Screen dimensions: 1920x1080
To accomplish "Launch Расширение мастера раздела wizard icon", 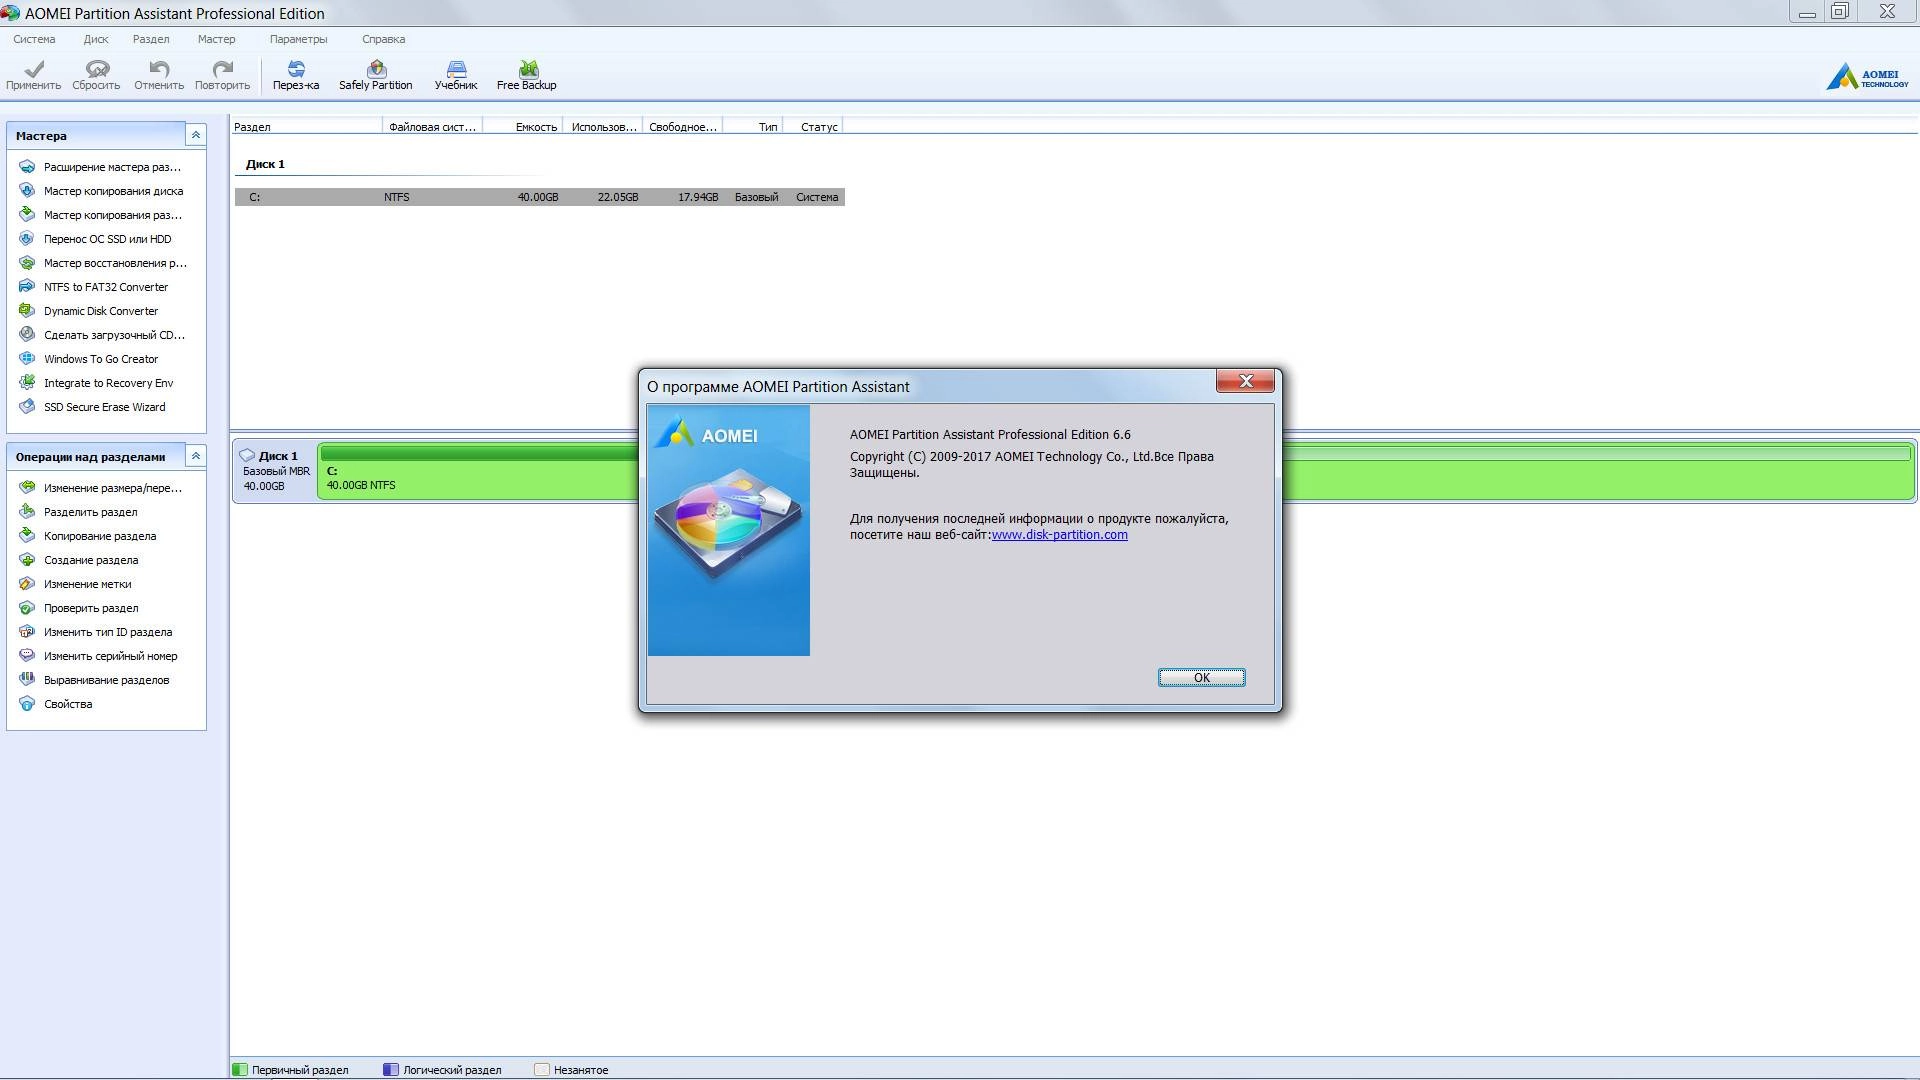I will point(27,167).
